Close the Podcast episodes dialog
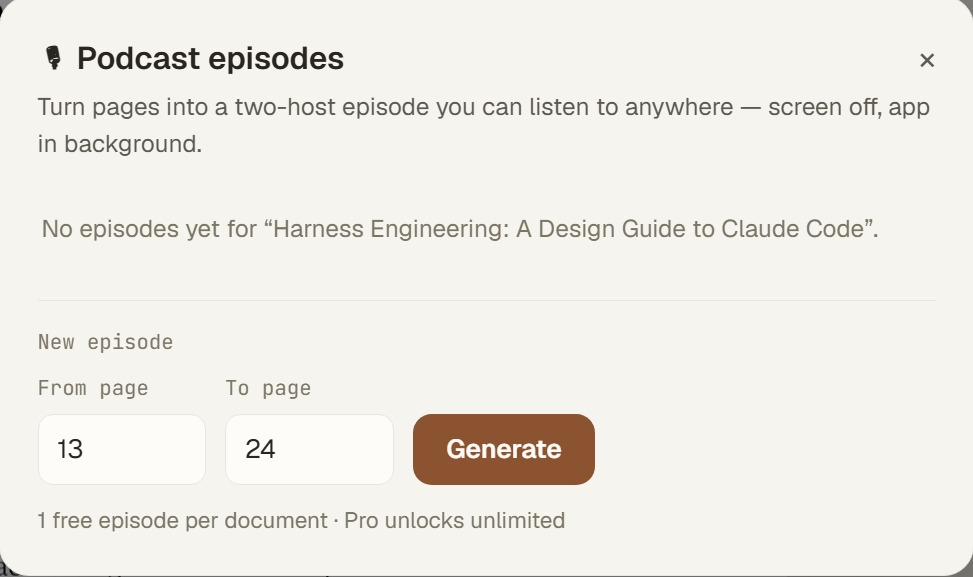The height and width of the screenshot is (577, 973). point(926,60)
